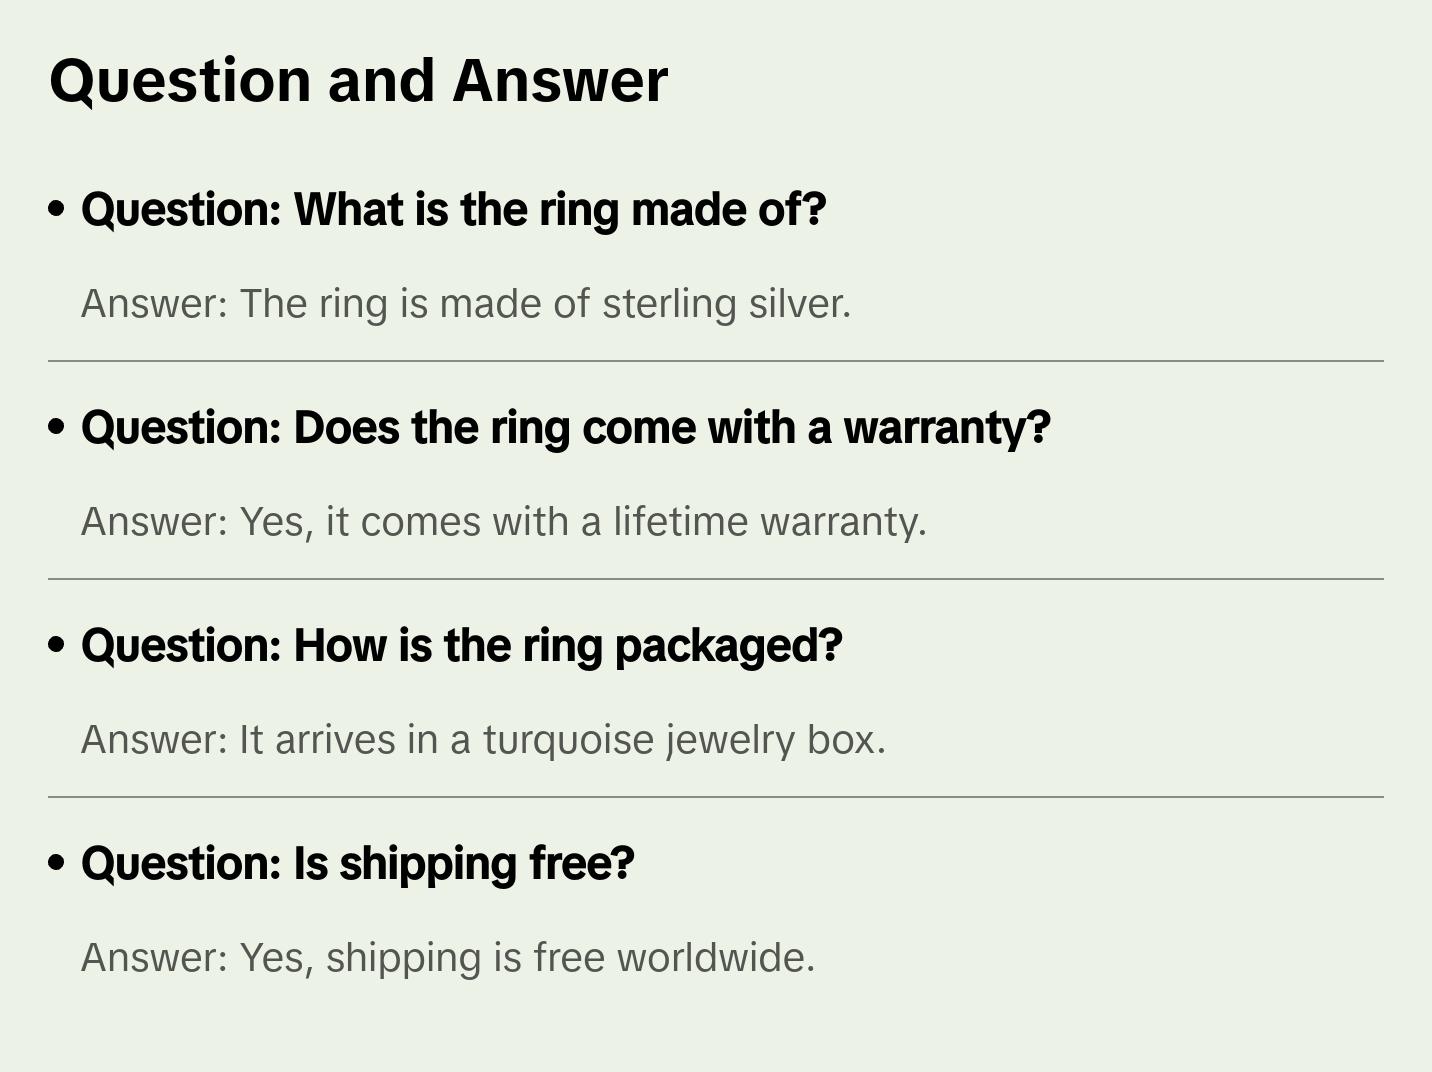The height and width of the screenshot is (1072, 1432).
Task: Select the ring packaging question
Action: pos(461,645)
